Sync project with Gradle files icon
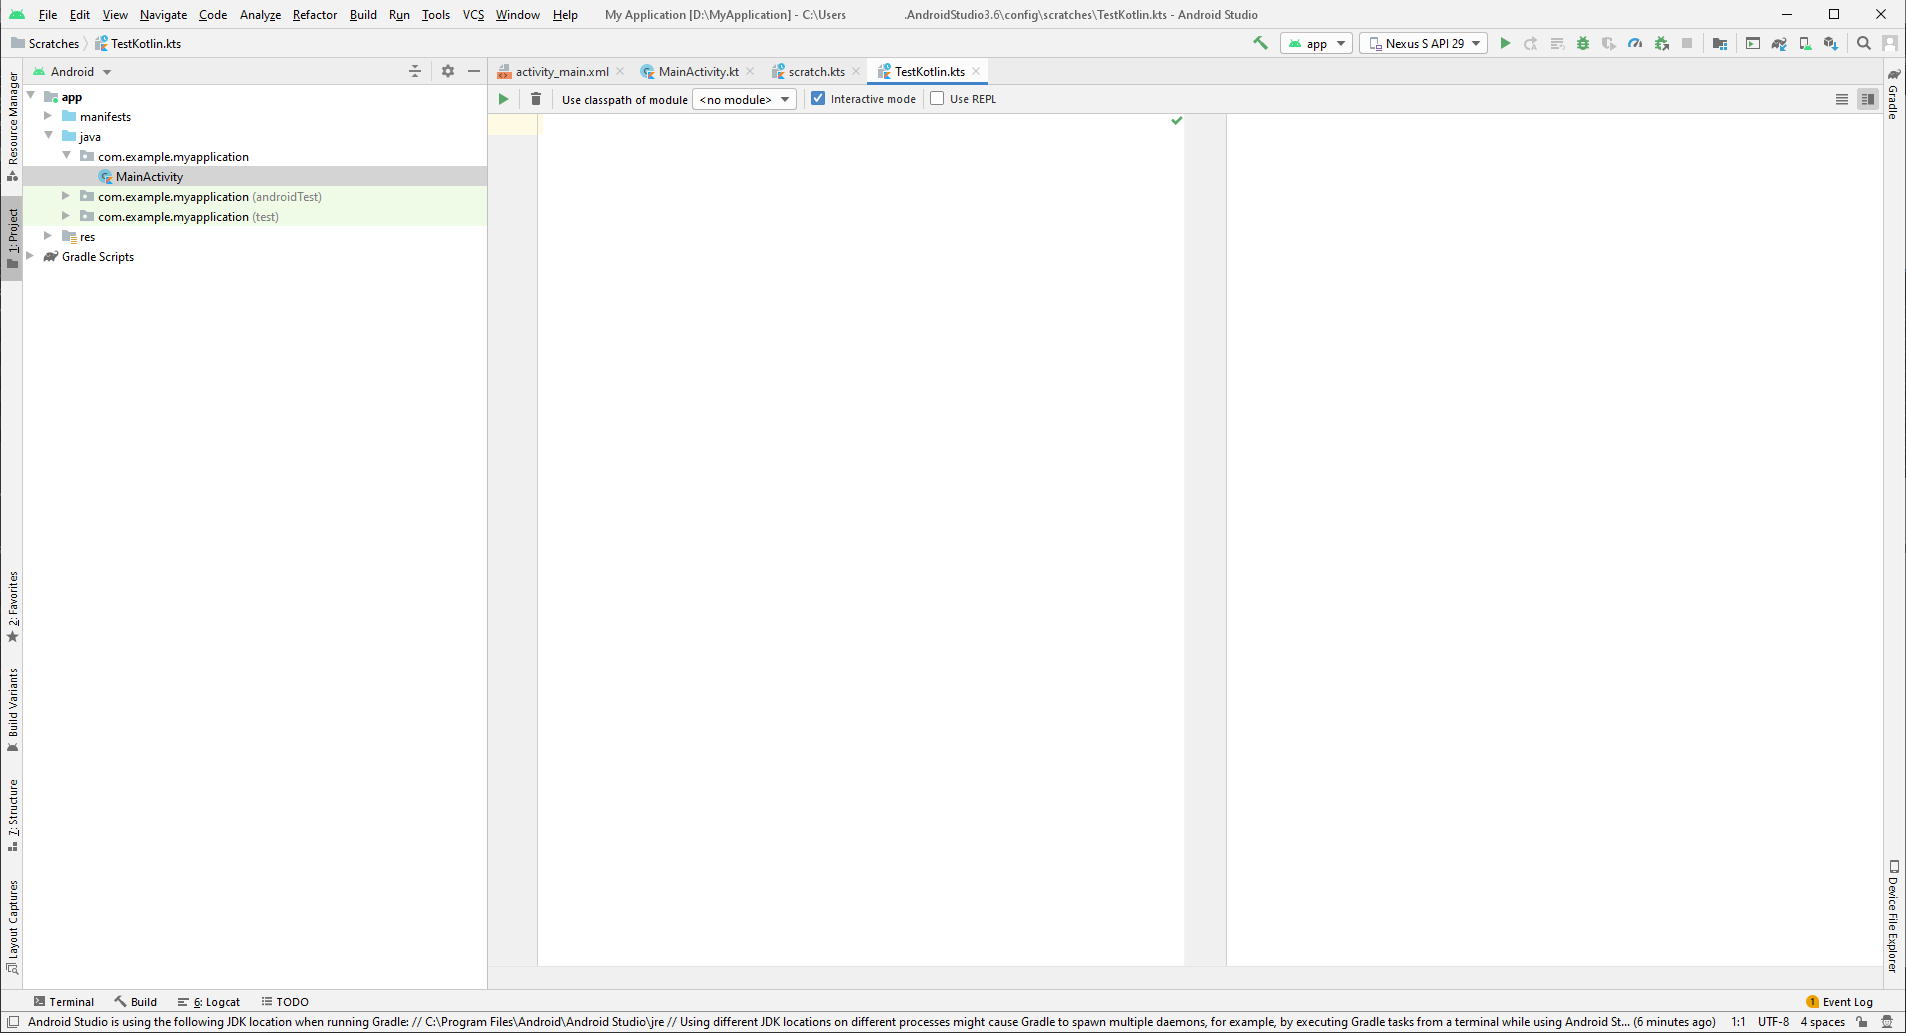 coord(1779,43)
